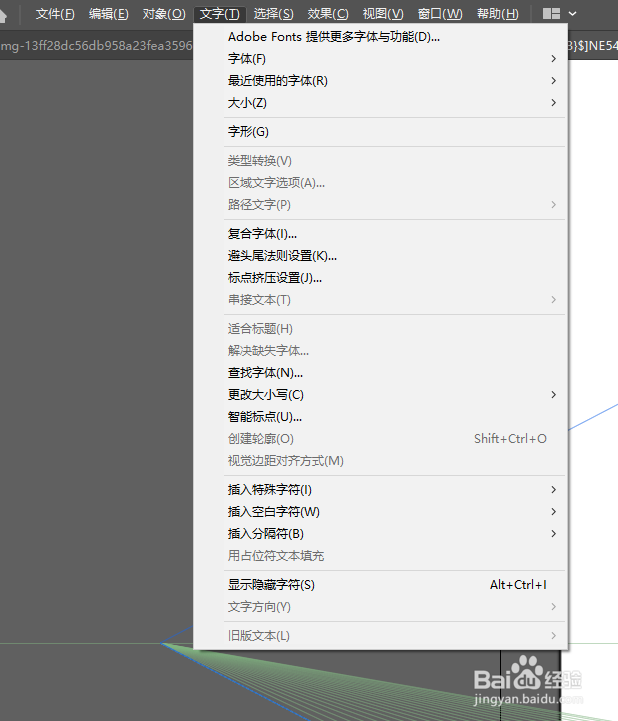
Task: Open 智能标点(U) dialog
Action: [x=381, y=417]
